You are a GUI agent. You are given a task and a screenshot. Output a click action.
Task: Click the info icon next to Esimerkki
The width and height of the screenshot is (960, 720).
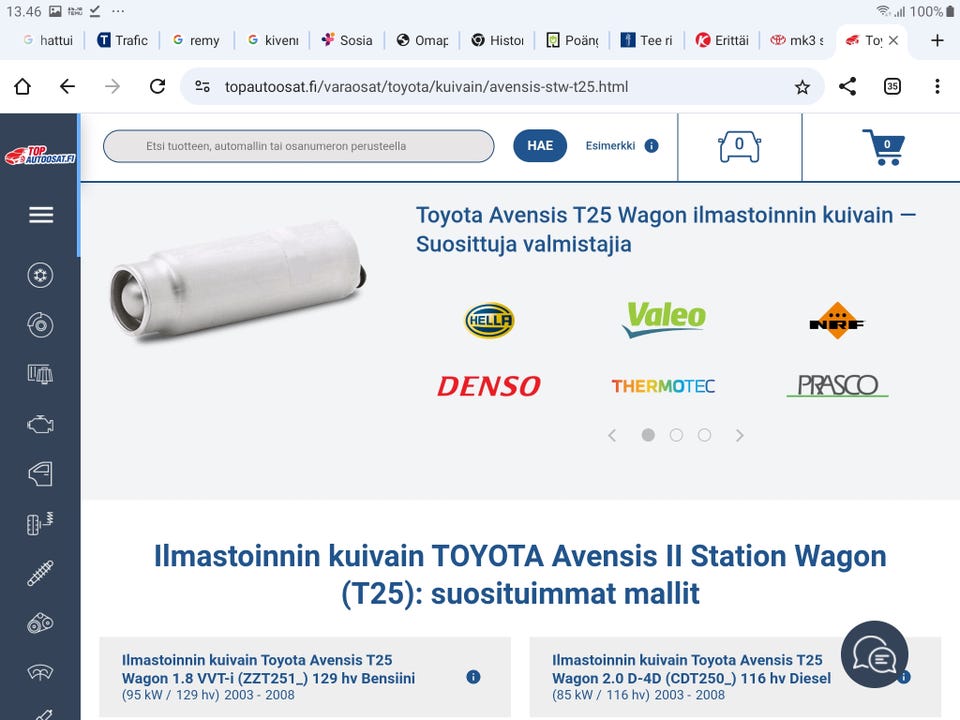click(x=651, y=146)
